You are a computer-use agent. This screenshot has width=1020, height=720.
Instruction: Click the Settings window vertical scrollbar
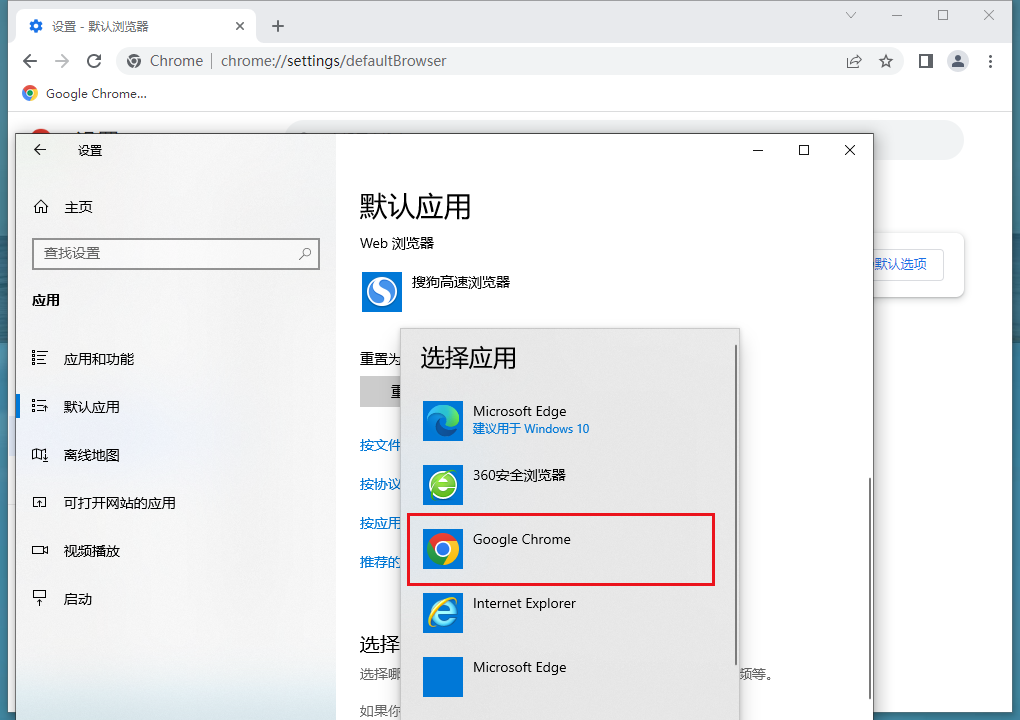(869, 589)
